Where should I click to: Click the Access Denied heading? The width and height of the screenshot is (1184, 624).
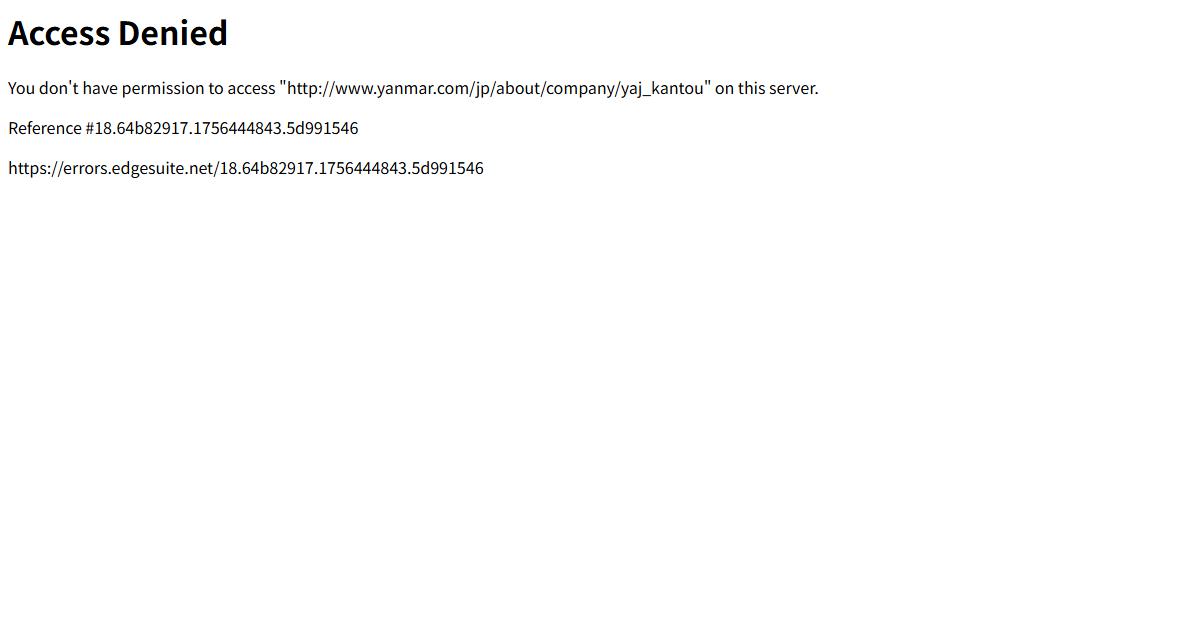coord(118,33)
